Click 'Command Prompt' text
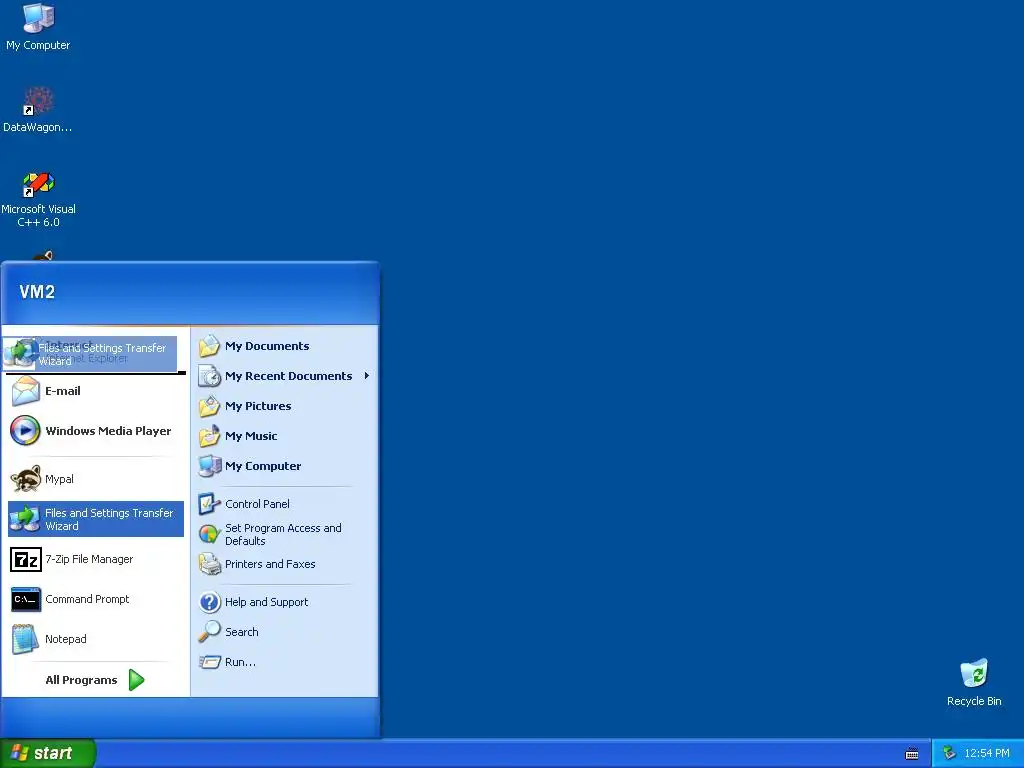1024x768 pixels. tap(87, 599)
